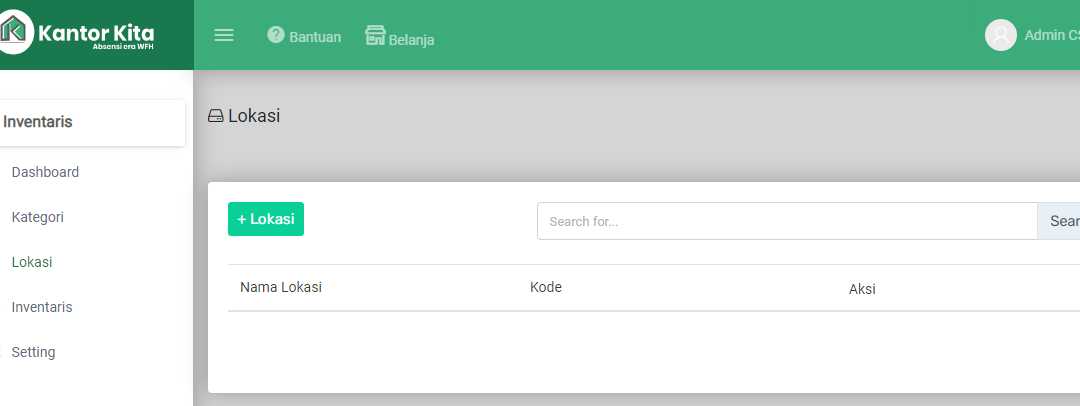Open the Inventaris sidebar item below Lokasi
1080x406 pixels.
click(x=42, y=307)
